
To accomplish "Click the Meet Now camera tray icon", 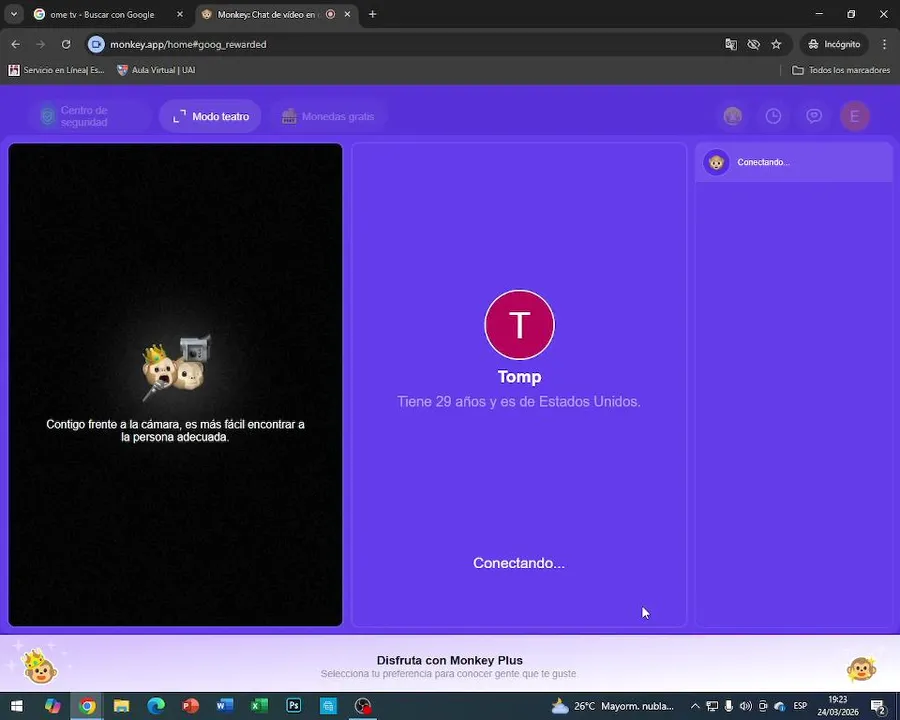I will (x=762, y=706).
